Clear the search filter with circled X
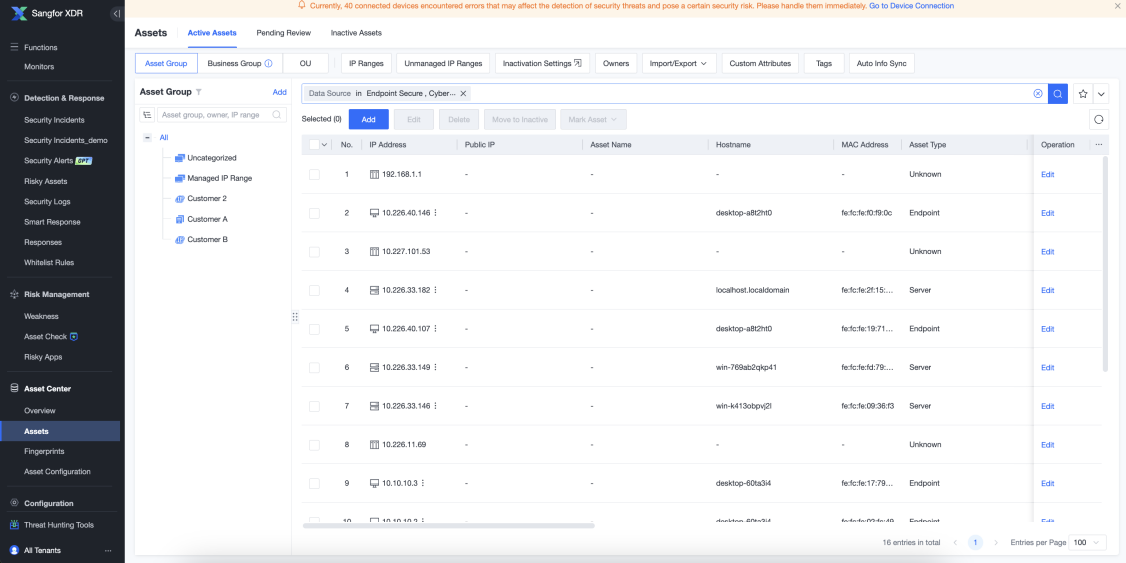 [1038, 93]
